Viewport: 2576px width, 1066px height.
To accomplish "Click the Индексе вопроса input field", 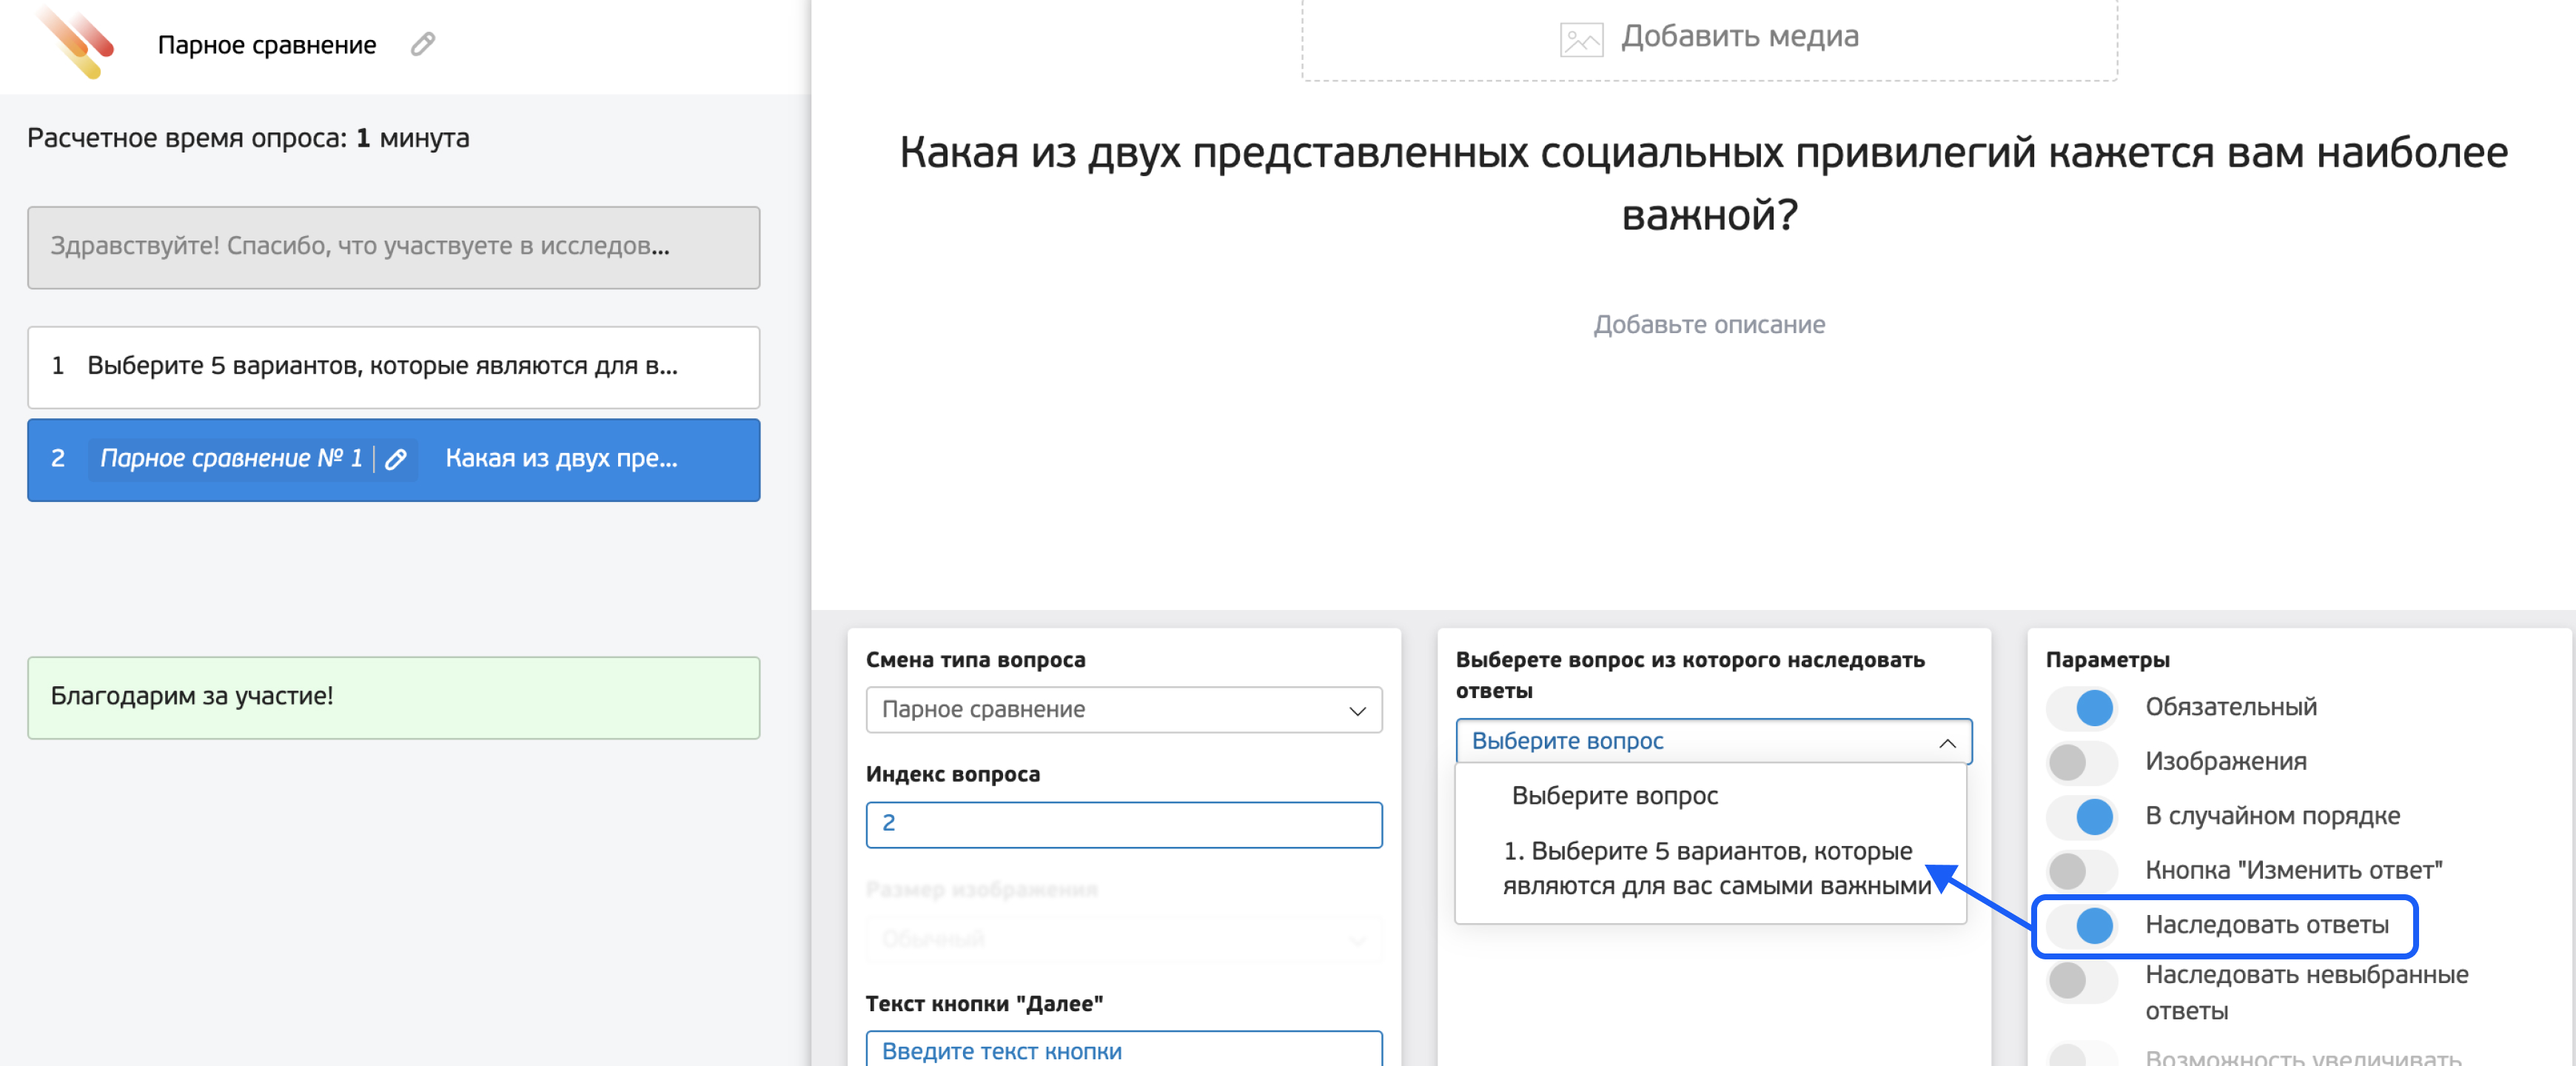I will point(1123,824).
